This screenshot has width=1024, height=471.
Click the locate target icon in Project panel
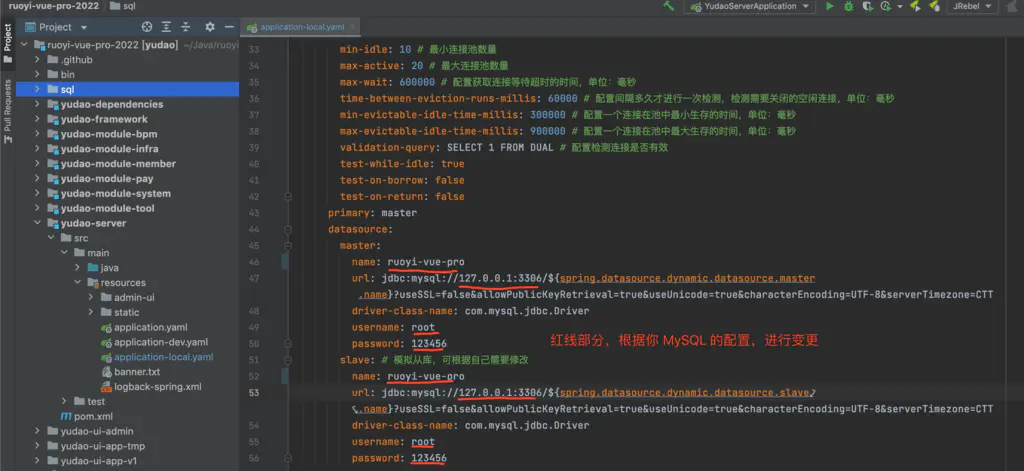pos(148,27)
